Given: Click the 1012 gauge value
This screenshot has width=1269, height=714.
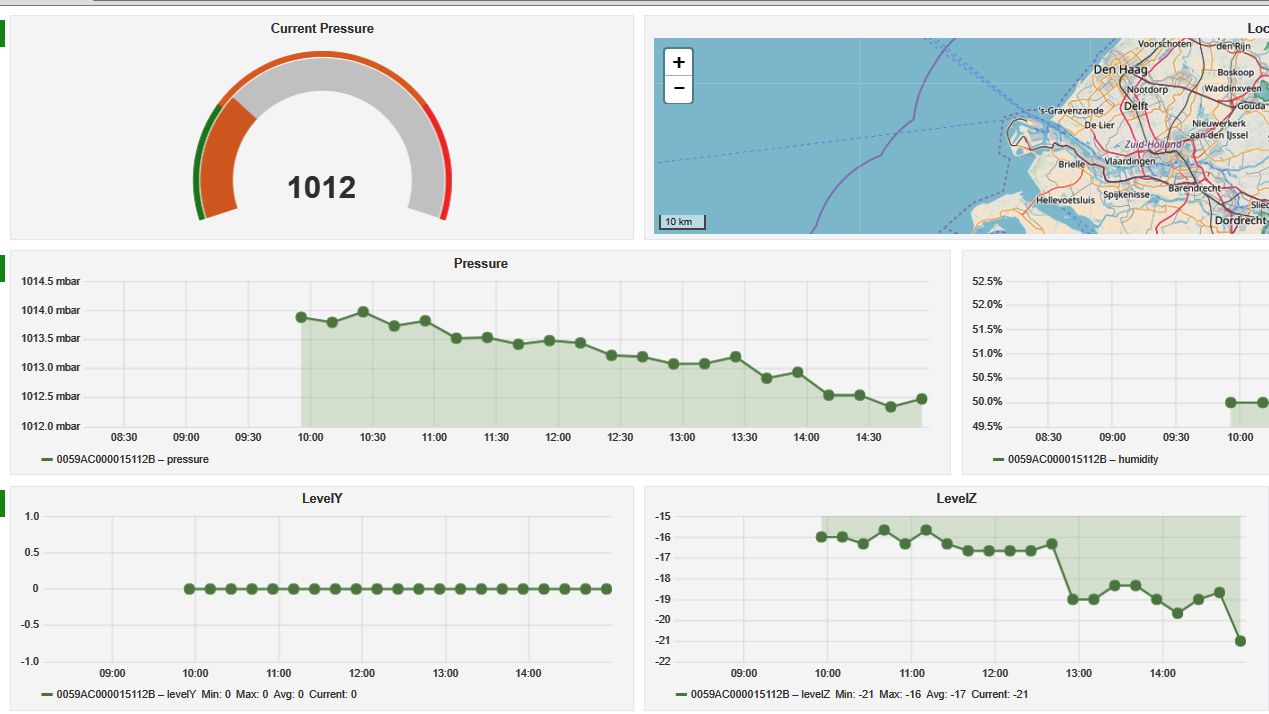Looking at the screenshot, I should 322,188.
